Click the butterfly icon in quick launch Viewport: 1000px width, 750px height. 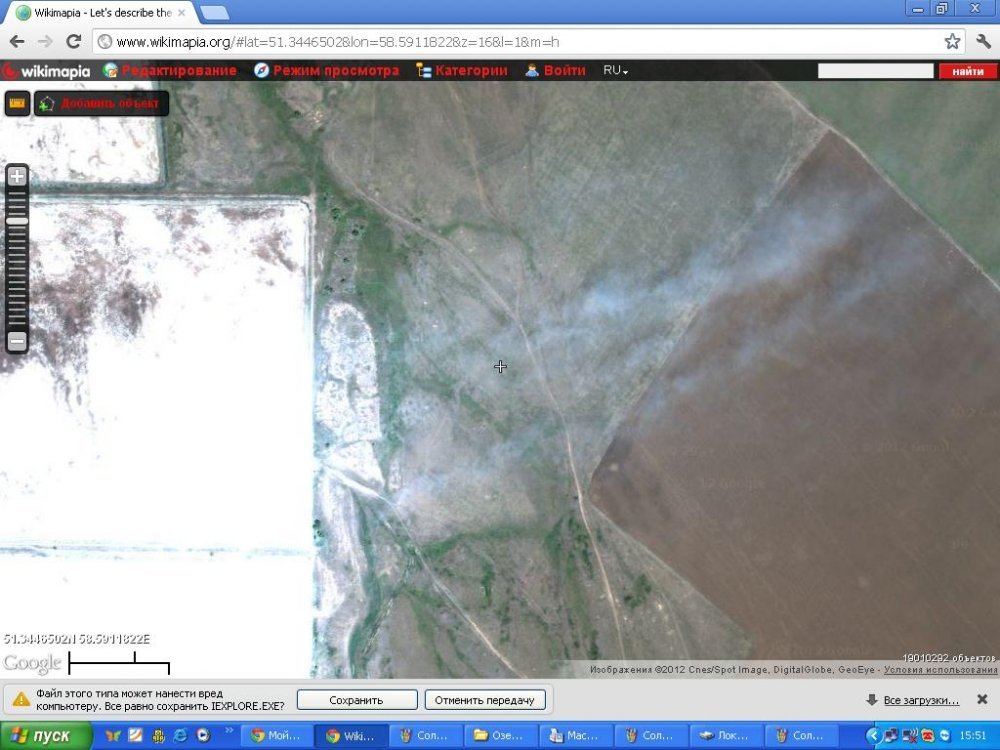coord(113,735)
